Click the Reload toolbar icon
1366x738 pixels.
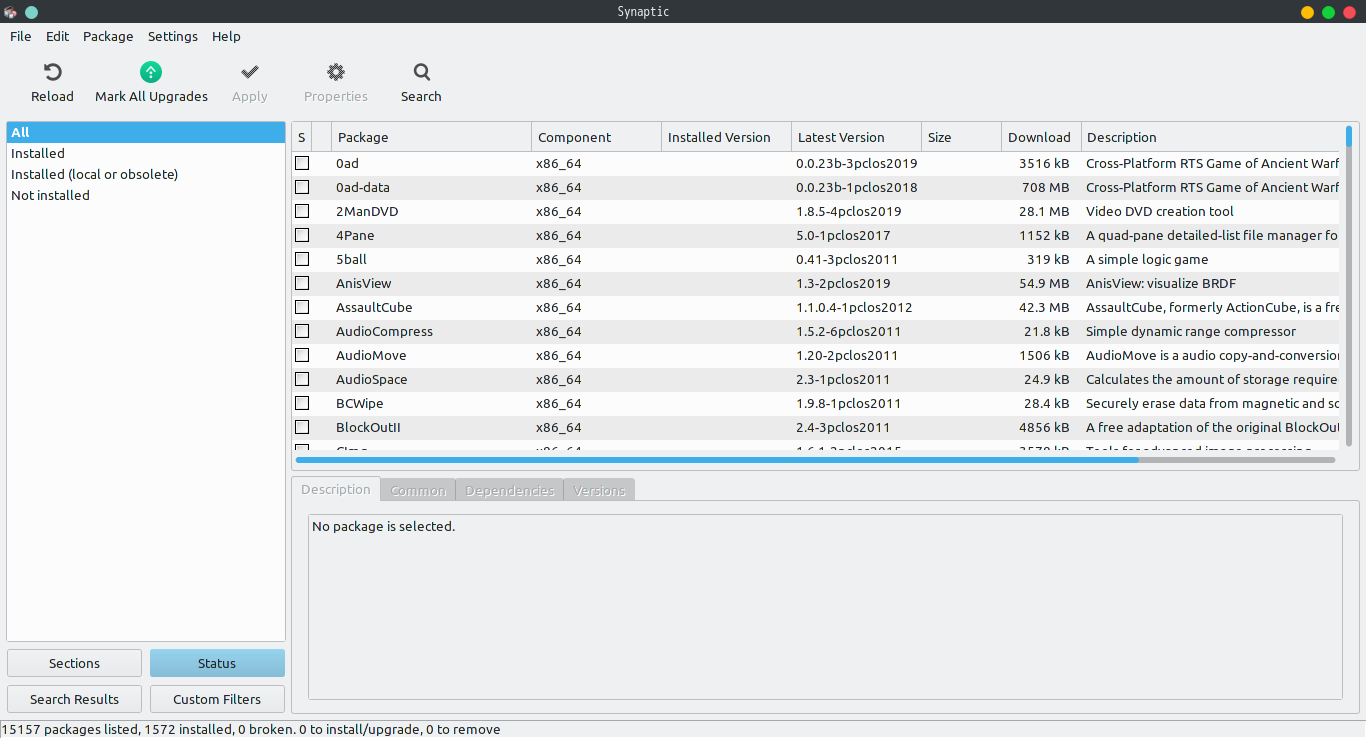point(52,72)
